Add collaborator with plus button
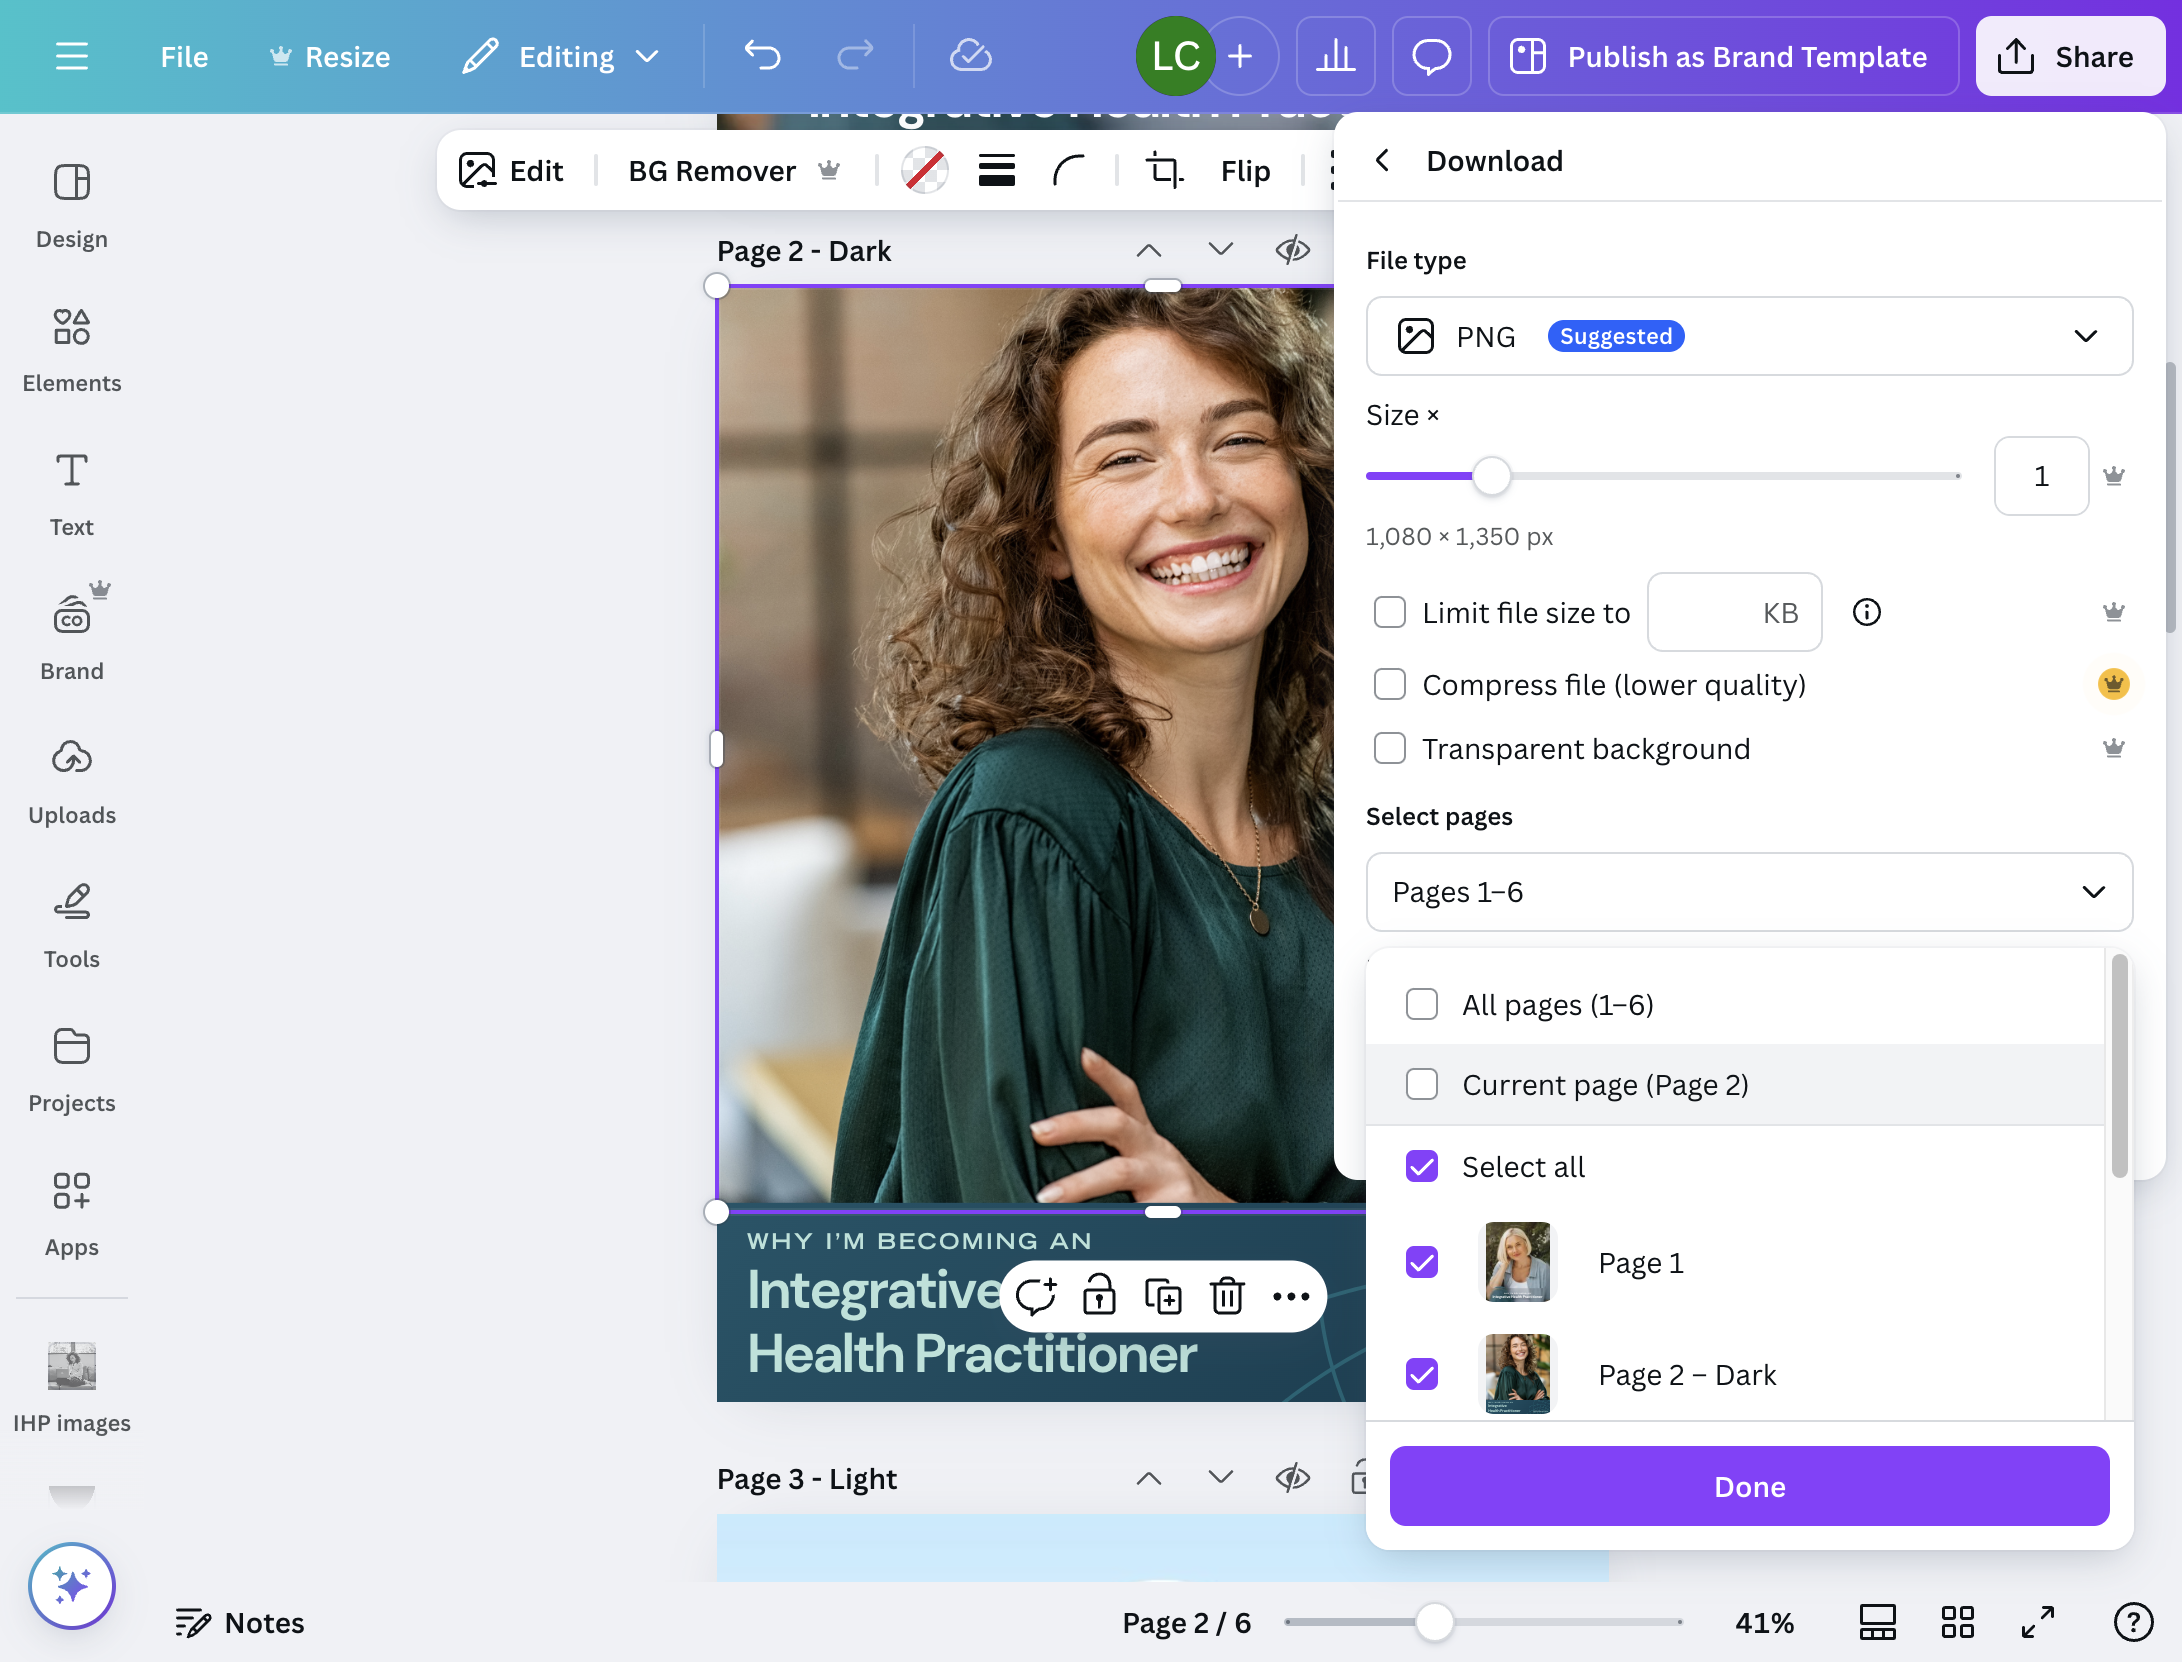The height and width of the screenshot is (1662, 2182). click(1240, 56)
